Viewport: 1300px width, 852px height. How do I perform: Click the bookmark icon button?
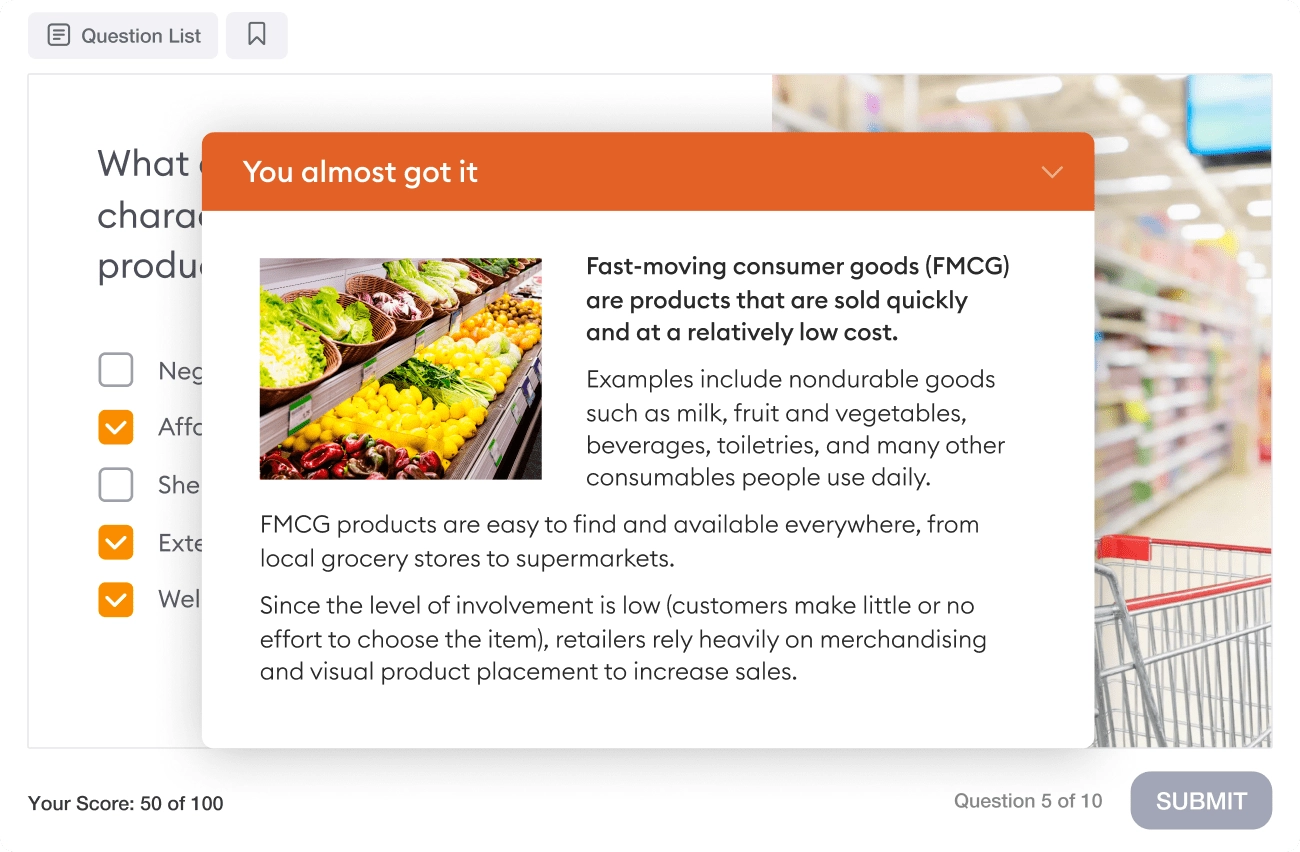coord(257,36)
